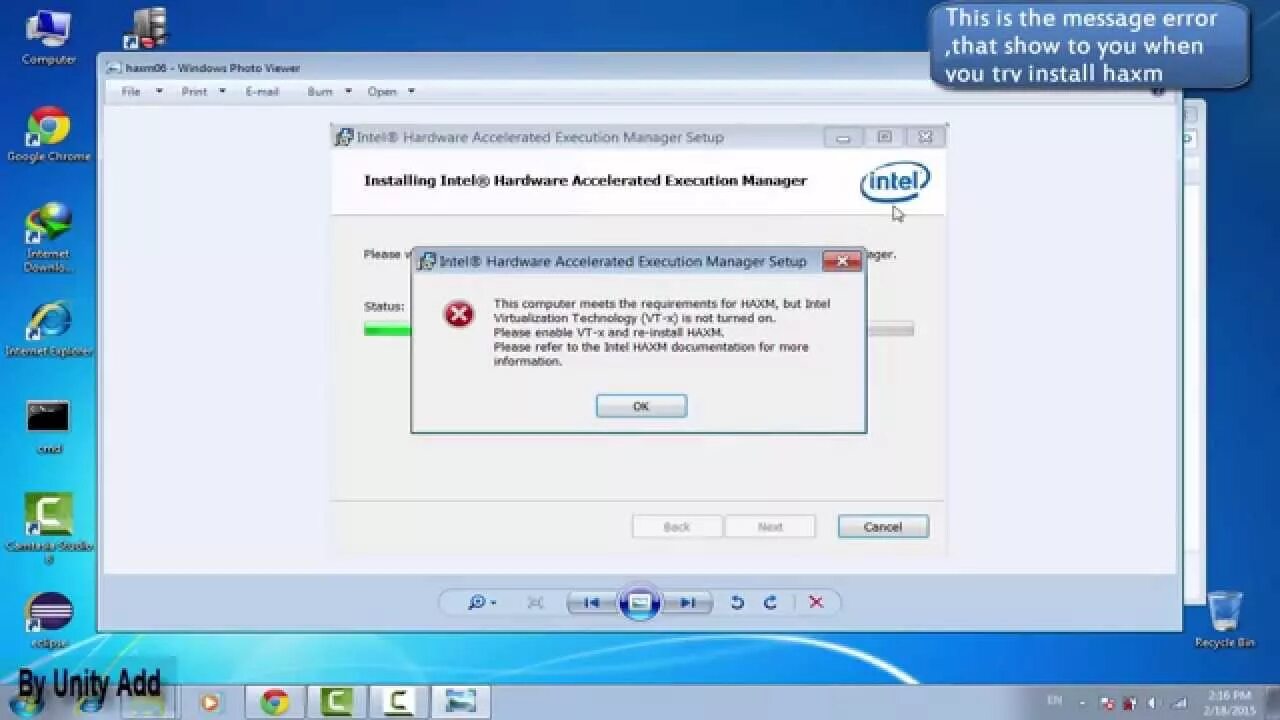Click OK in the HAXM error dialog
The height and width of the screenshot is (720, 1280).
tap(641, 406)
